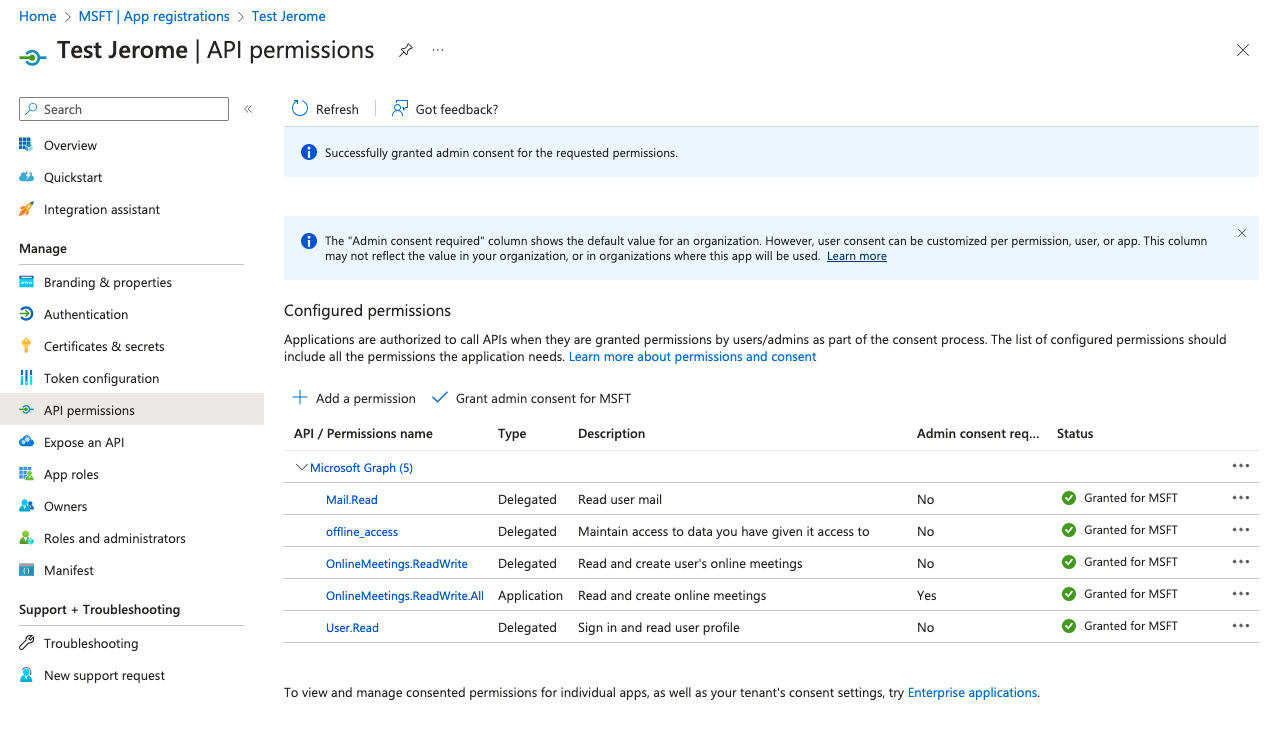Click the Got feedback icon
This screenshot has width=1273, height=738.
[400, 109]
